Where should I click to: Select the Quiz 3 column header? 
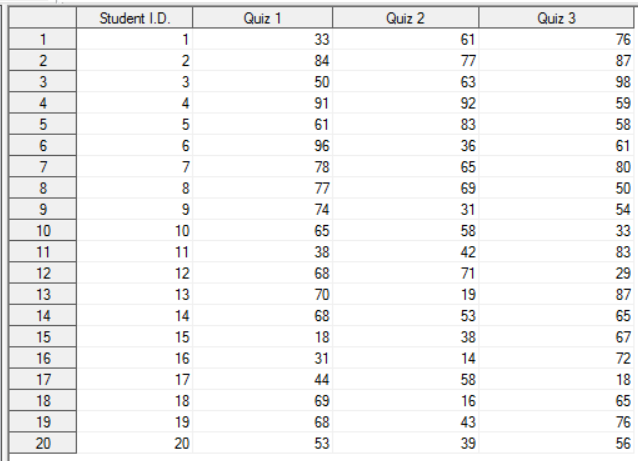[x=556, y=18]
